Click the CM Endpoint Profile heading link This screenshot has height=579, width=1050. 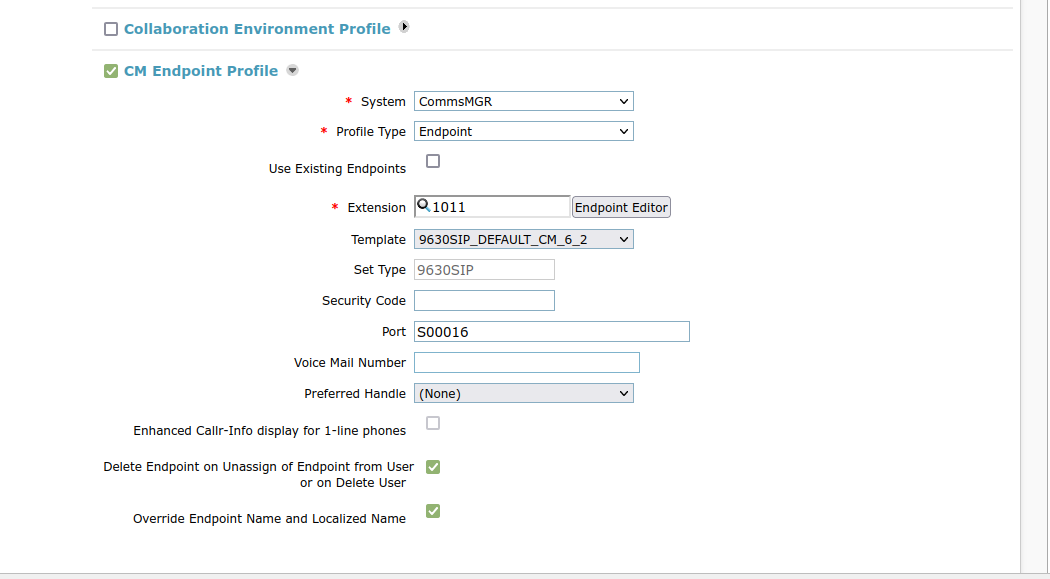pyautogui.click(x=201, y=71)
